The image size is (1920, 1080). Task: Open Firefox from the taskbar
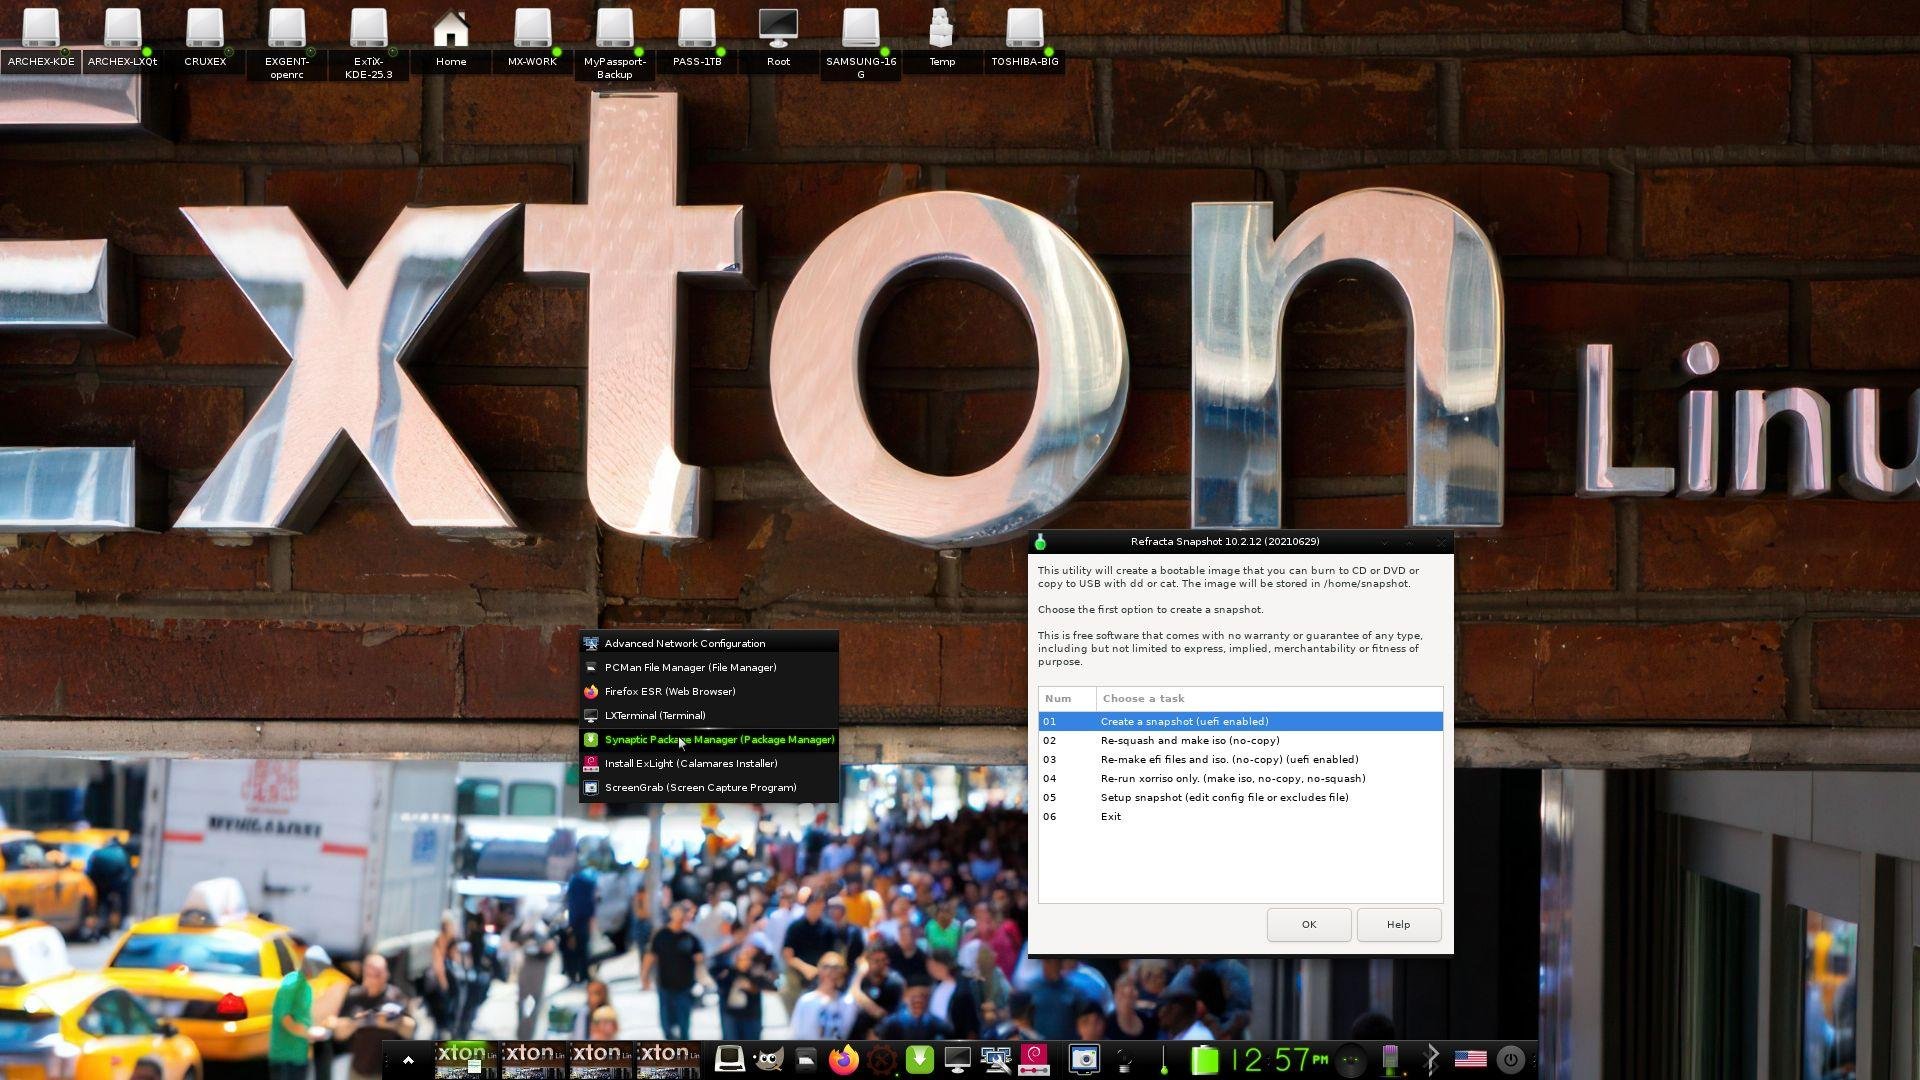844,1059
